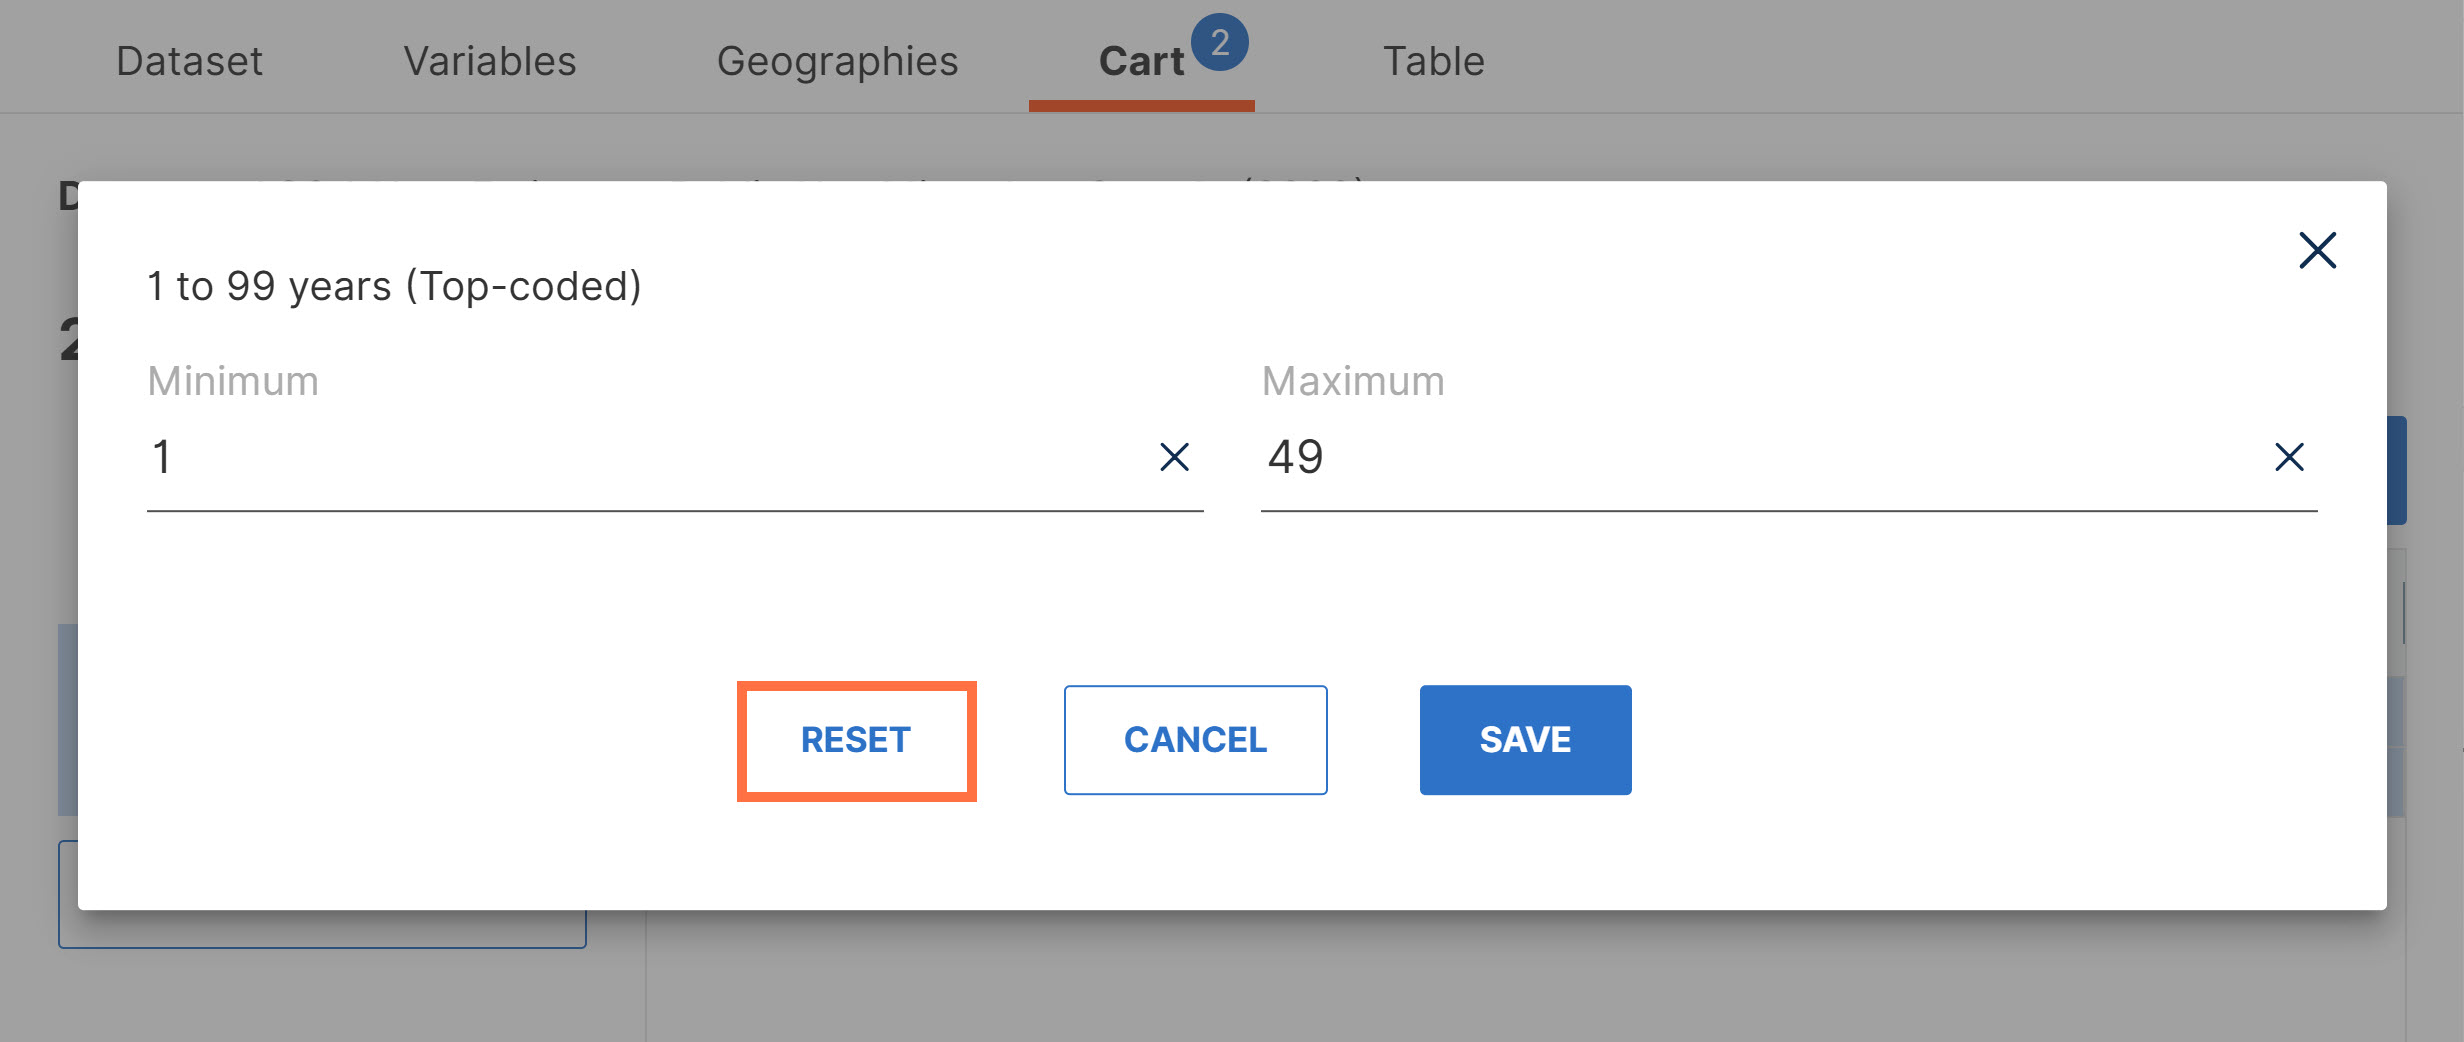Click the outlined button below the dialog's left corner
The width and height of the screenshot is (2464, 1042).
322,930
